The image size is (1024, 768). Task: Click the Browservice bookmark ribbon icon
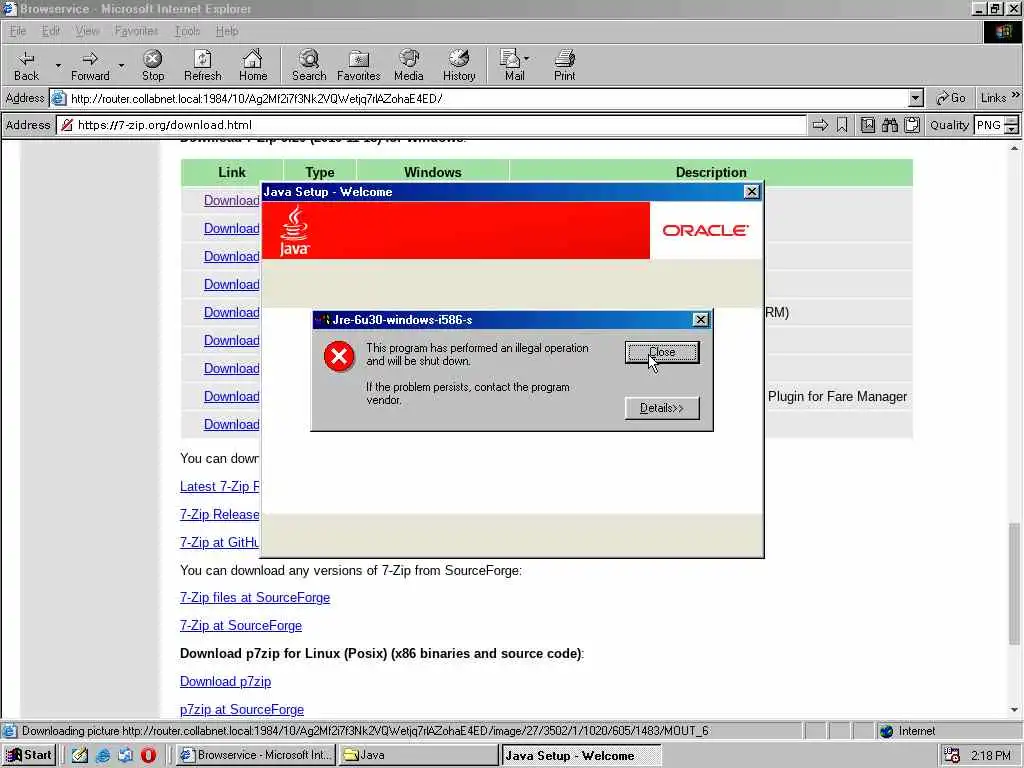point(842,125)
